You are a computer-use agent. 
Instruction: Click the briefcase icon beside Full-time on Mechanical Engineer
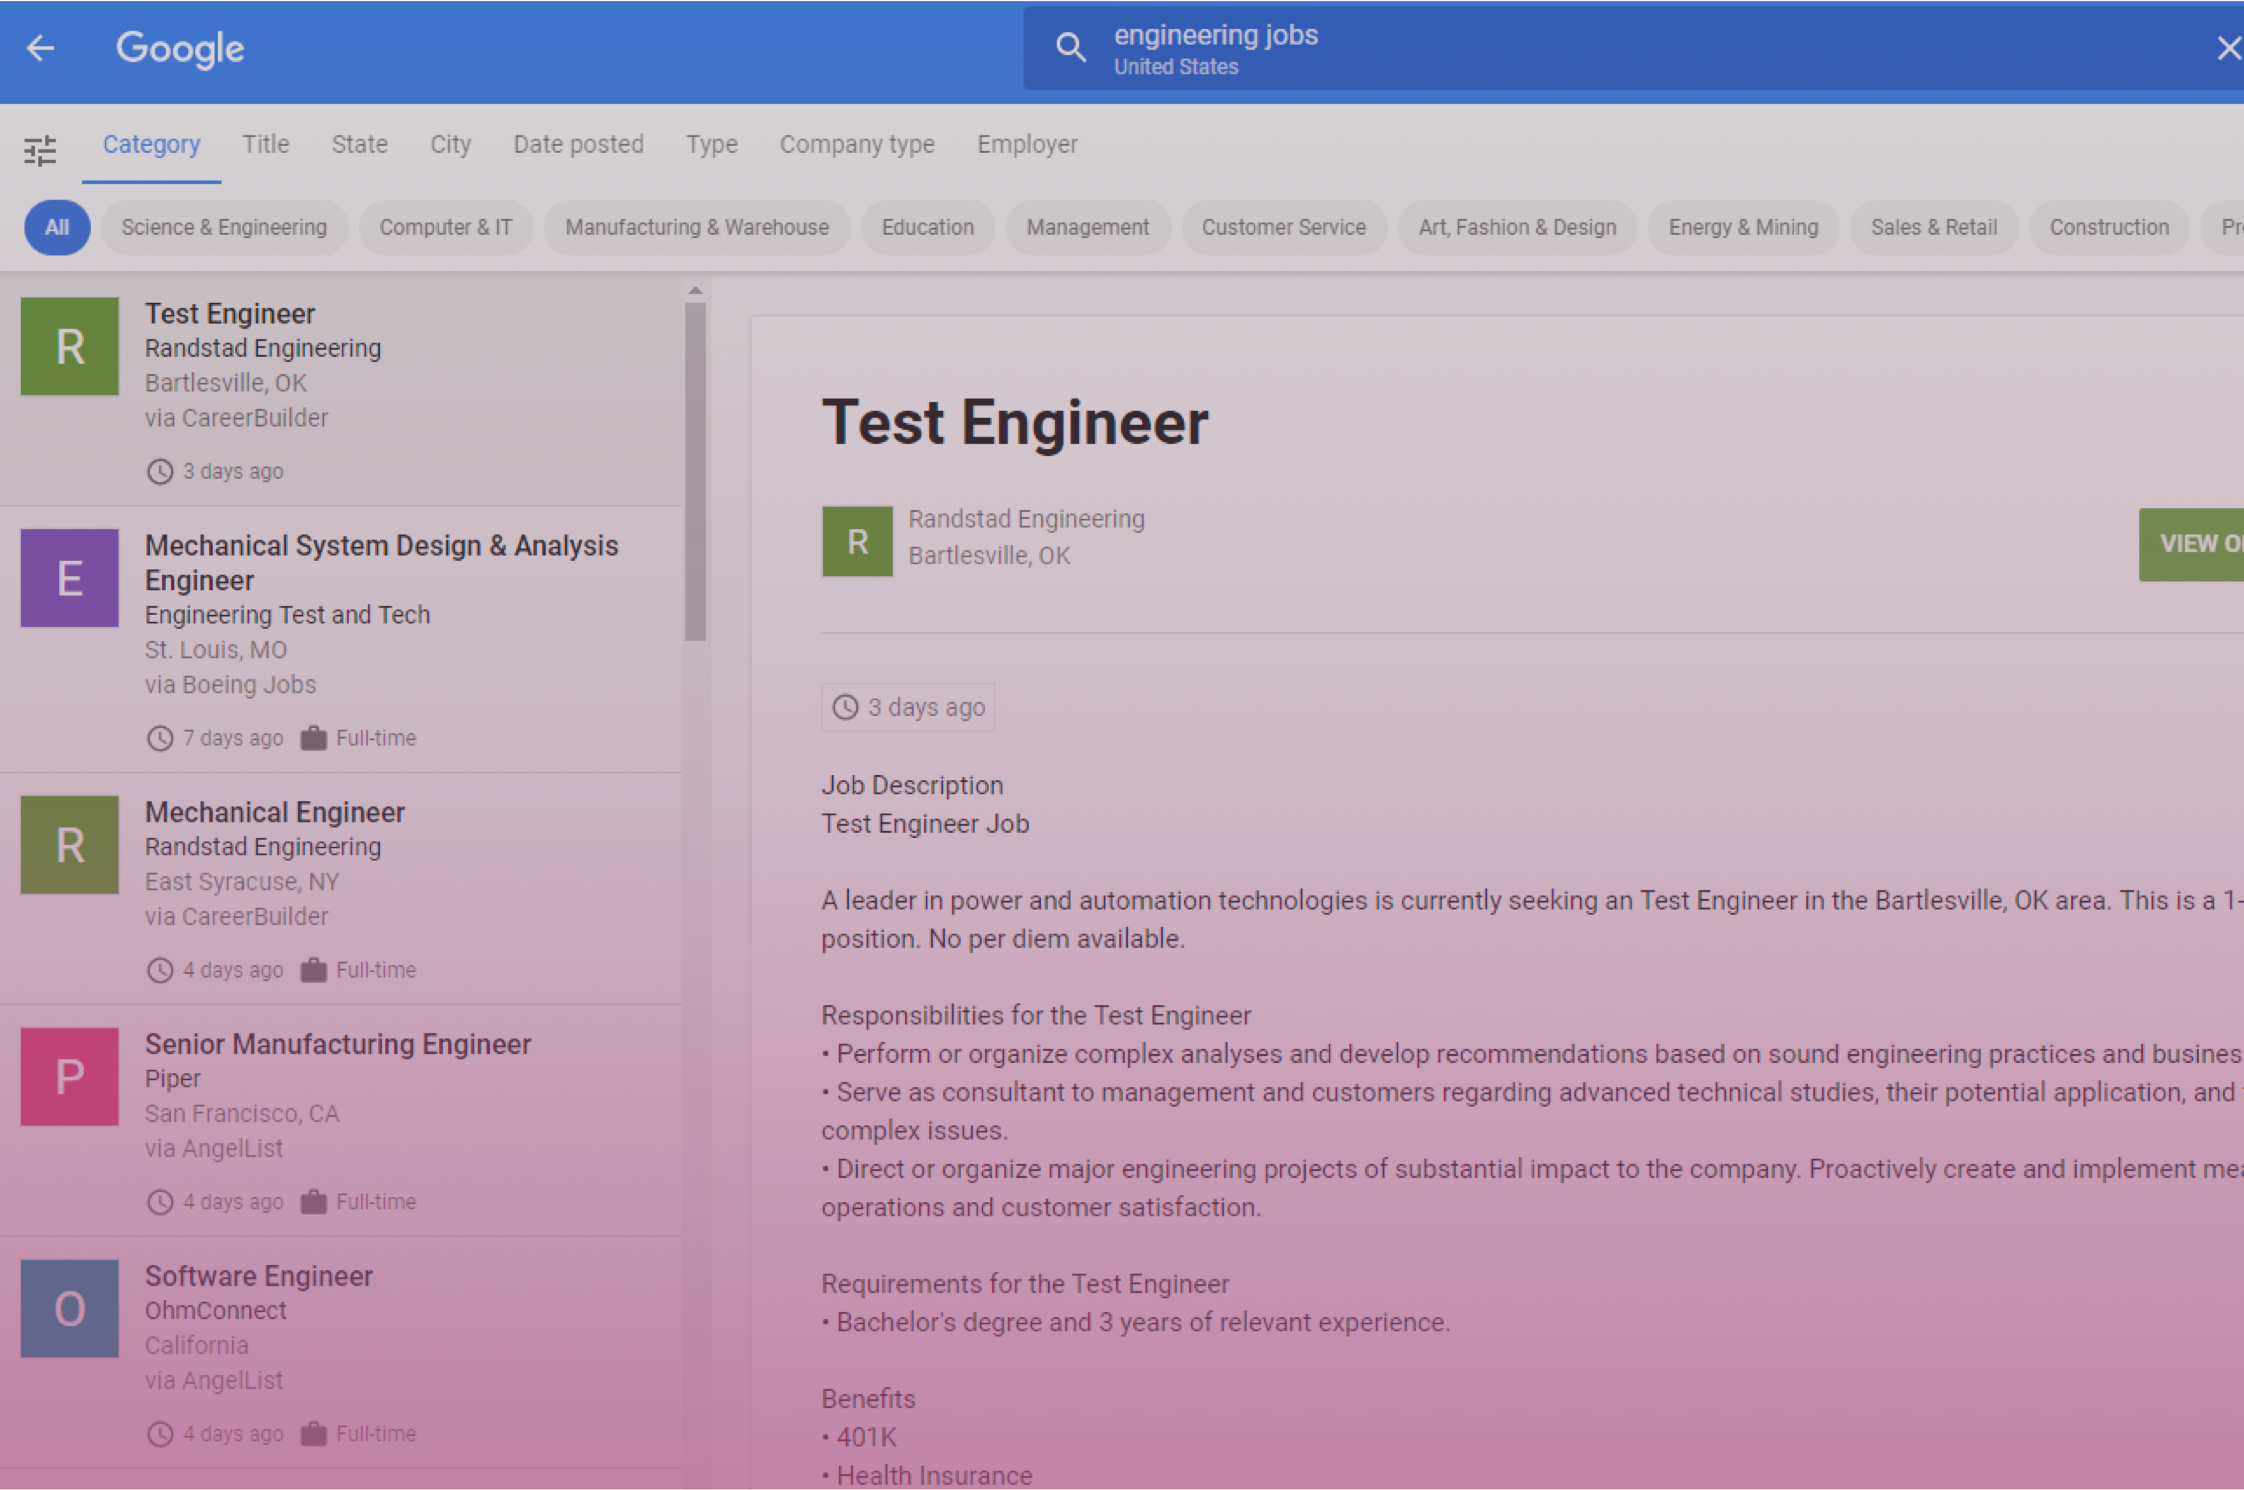[x=312, y=969]
